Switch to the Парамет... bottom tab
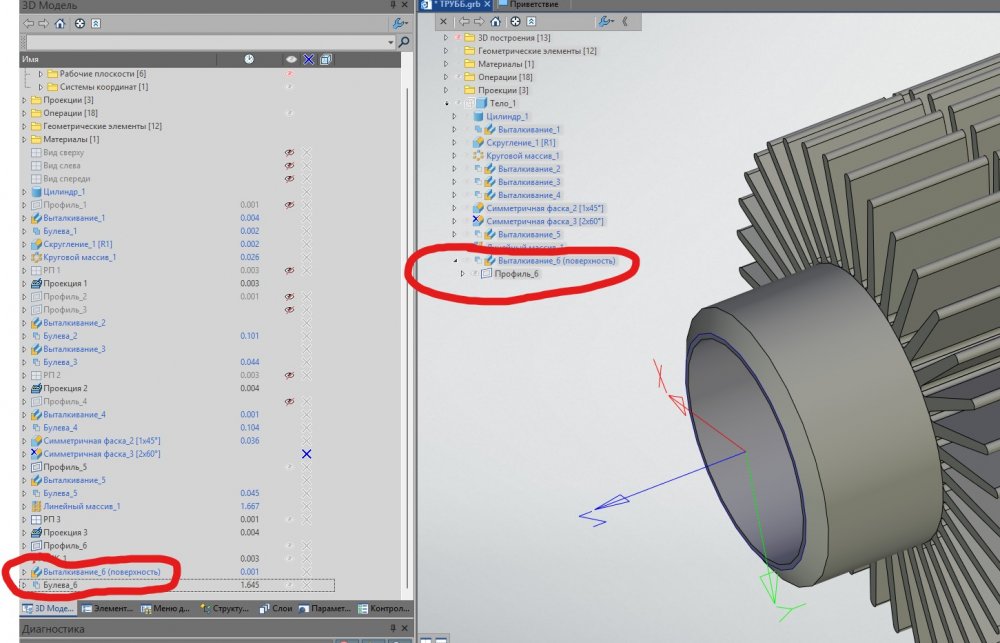The image size is (1000, 643). 325,609
